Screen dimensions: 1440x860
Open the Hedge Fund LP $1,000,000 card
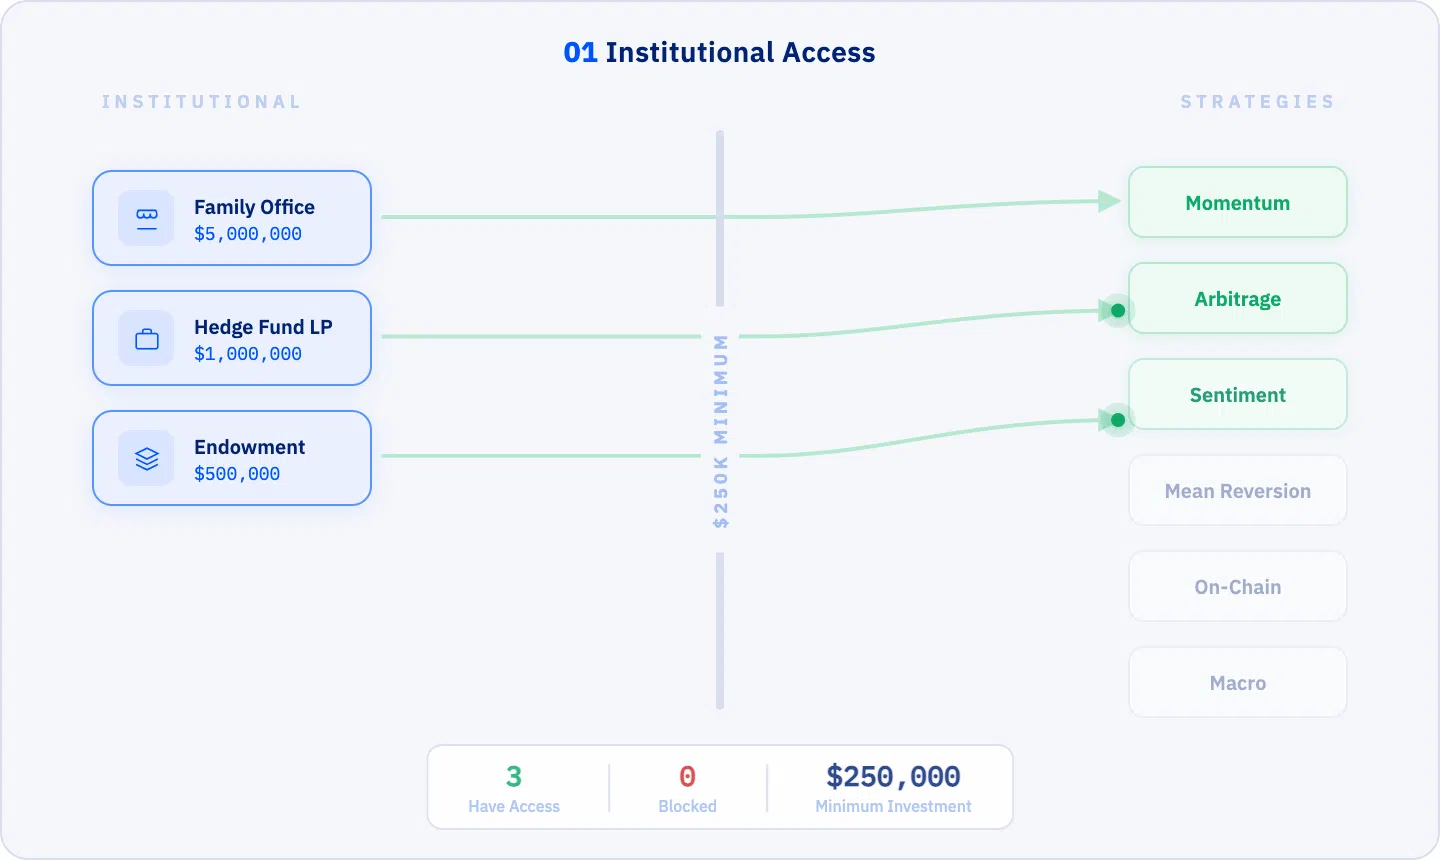click(x=232, y=338)
